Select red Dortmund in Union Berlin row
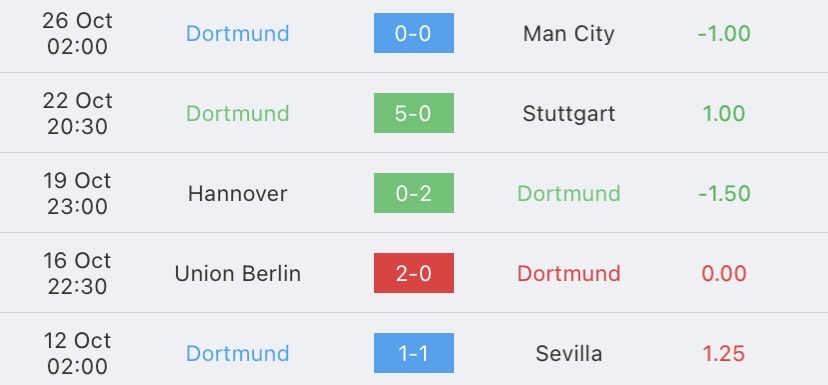Screen dimensions: 828x385 point(569,274)
